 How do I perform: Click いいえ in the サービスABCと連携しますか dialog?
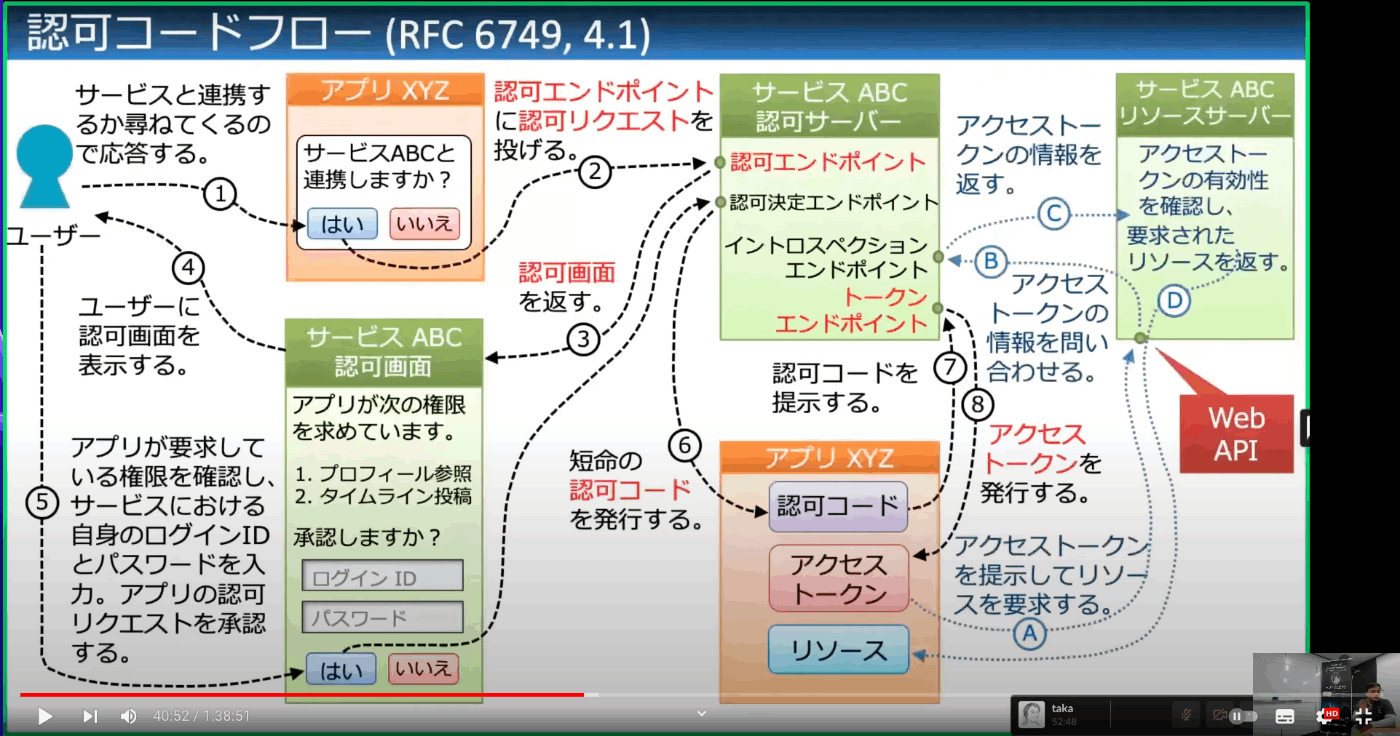[x=424, y=224]
